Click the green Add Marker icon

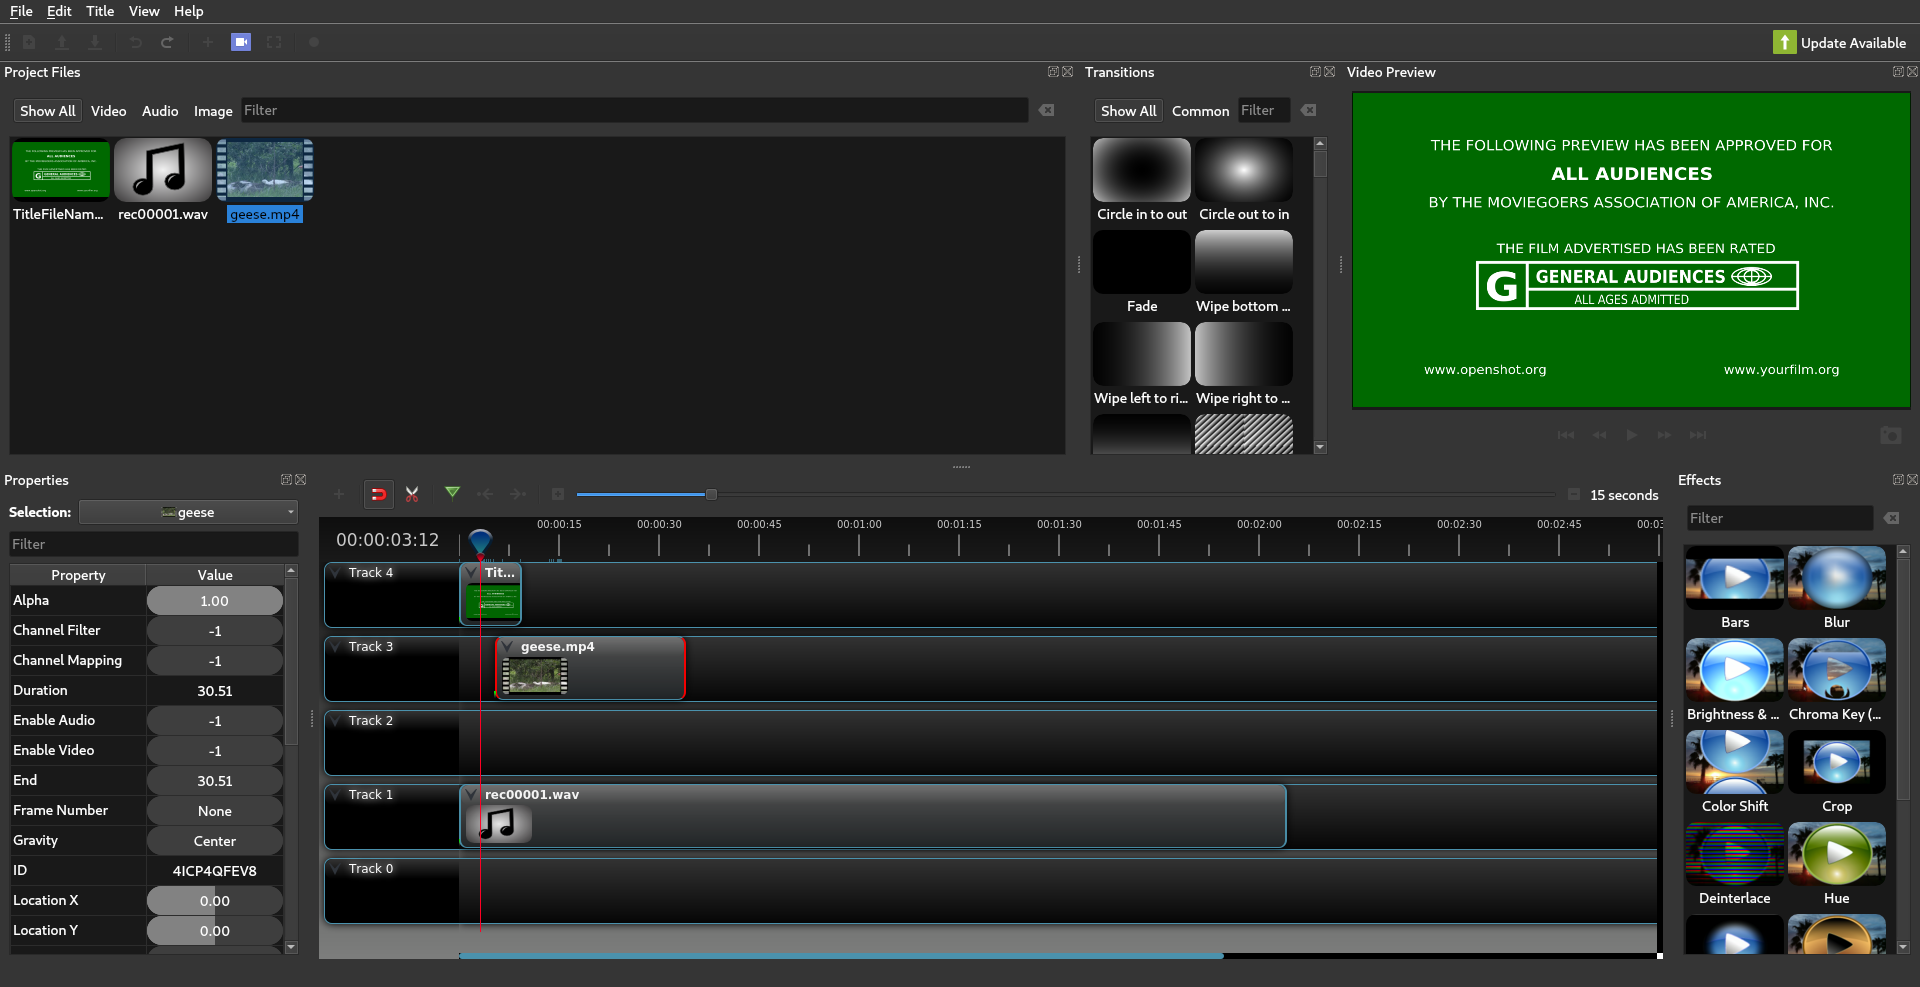452,493
